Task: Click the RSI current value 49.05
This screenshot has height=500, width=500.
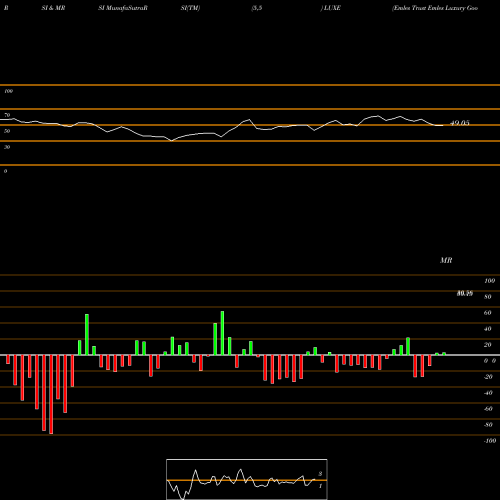Action: (460, 123)
